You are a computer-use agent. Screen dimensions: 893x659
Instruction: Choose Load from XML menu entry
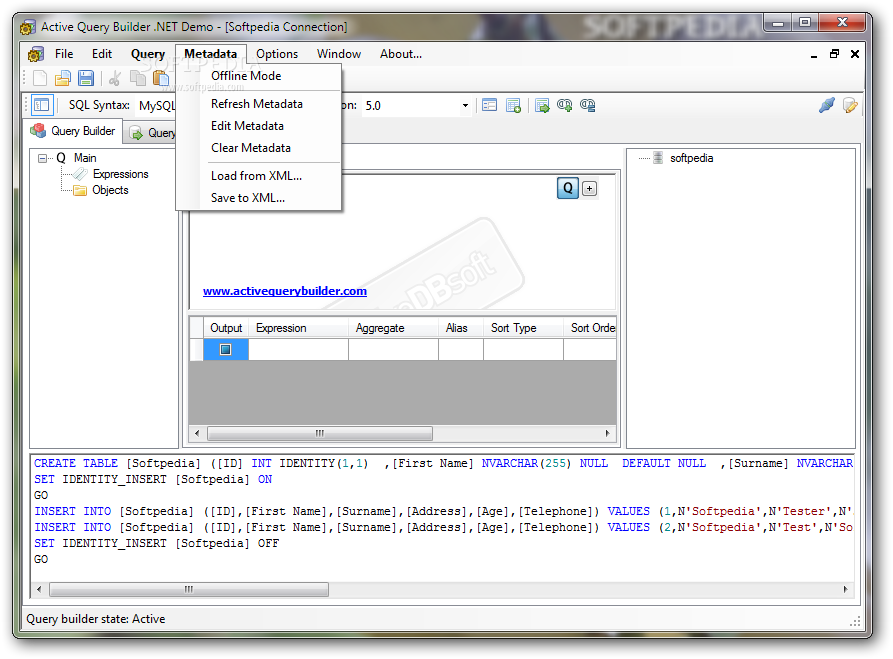point(259,176)
